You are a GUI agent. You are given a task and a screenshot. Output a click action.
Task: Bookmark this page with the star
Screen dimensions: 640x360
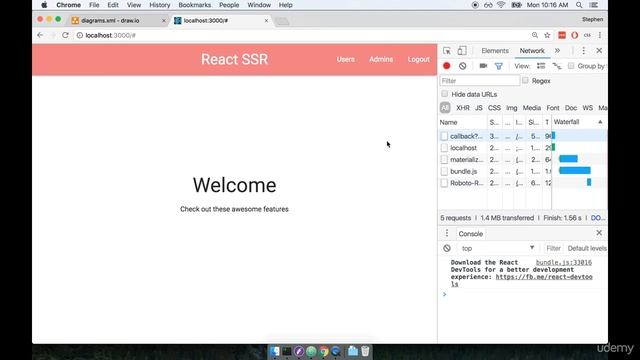coord(547,36)
